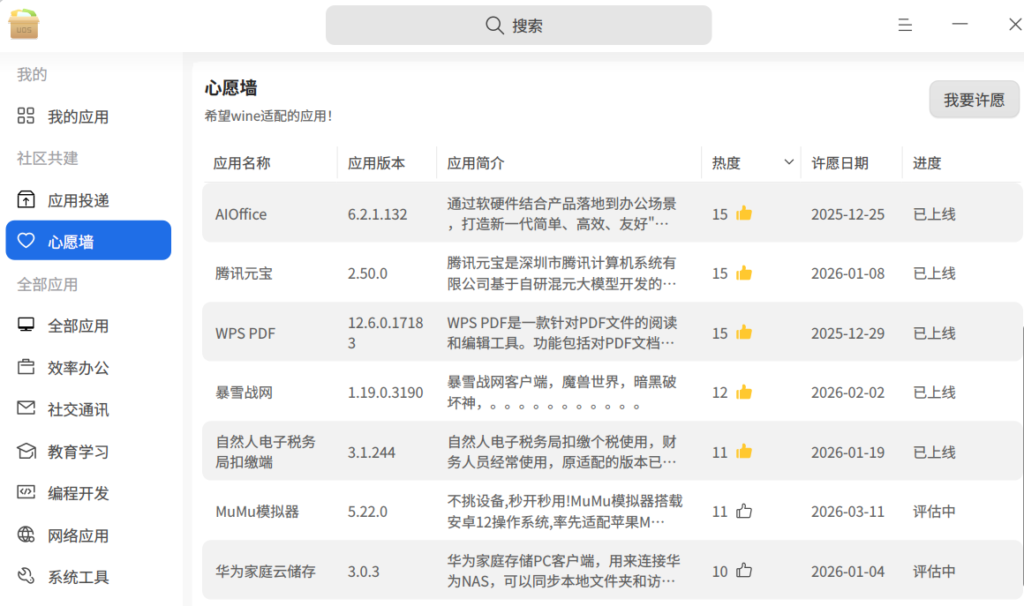The width and height of the screenshot is (1024, 606).
Task: Click the 教育学习 graduation cap icon
Action: click(27, 451)
